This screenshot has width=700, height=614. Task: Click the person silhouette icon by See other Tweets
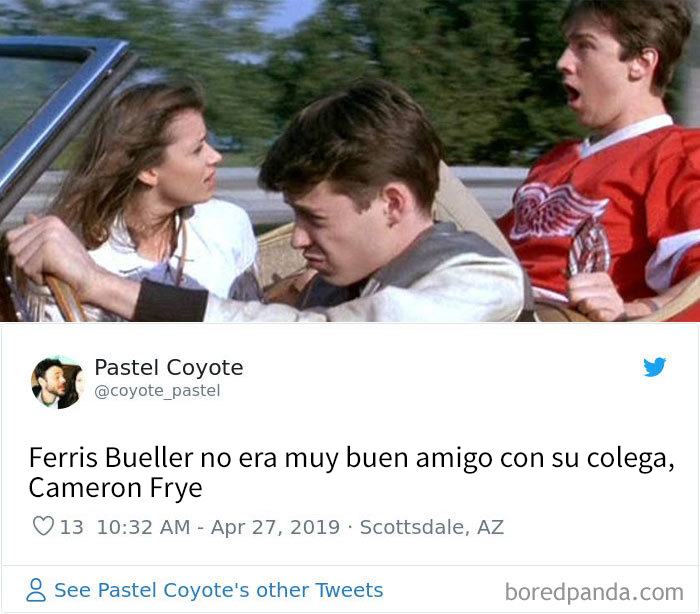coord(36,590)
